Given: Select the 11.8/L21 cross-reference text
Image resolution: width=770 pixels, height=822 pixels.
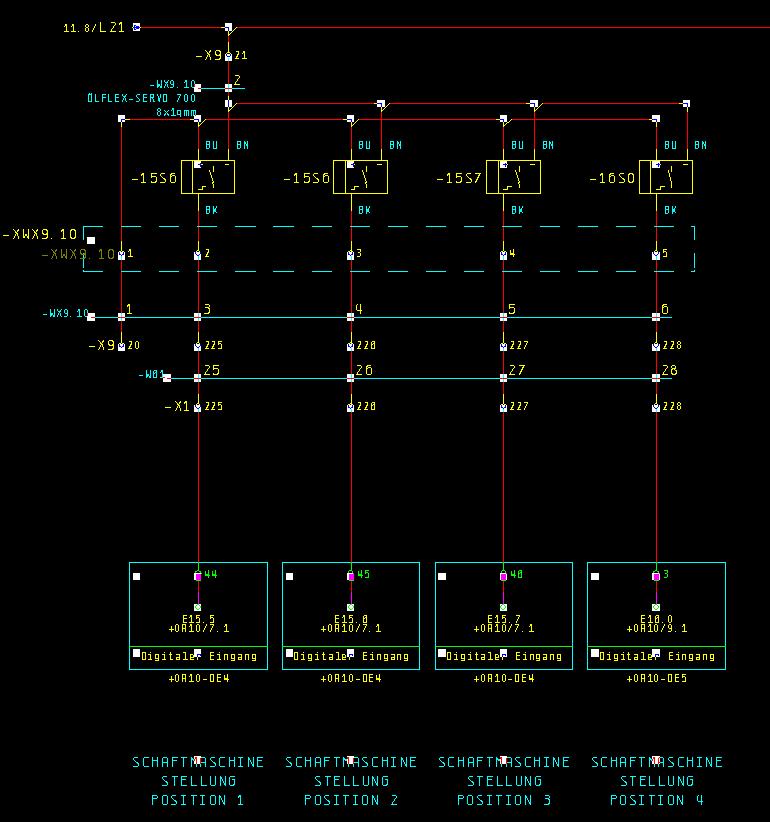Looking at the screenshot, I should click(94, 28).
